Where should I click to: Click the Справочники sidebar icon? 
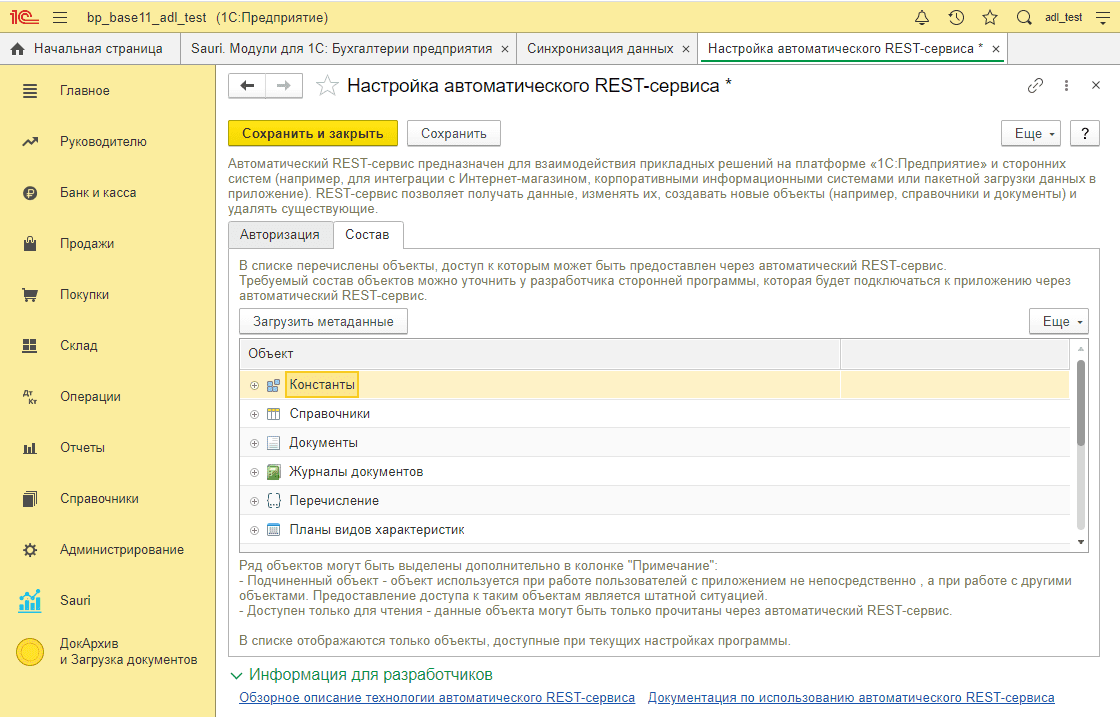point(30,498)
